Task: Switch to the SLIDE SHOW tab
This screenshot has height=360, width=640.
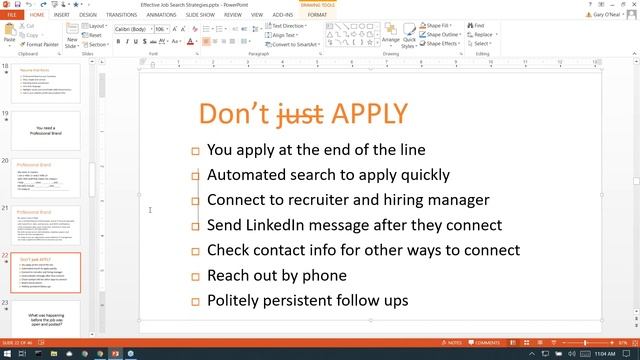Action: pos(200,15)
